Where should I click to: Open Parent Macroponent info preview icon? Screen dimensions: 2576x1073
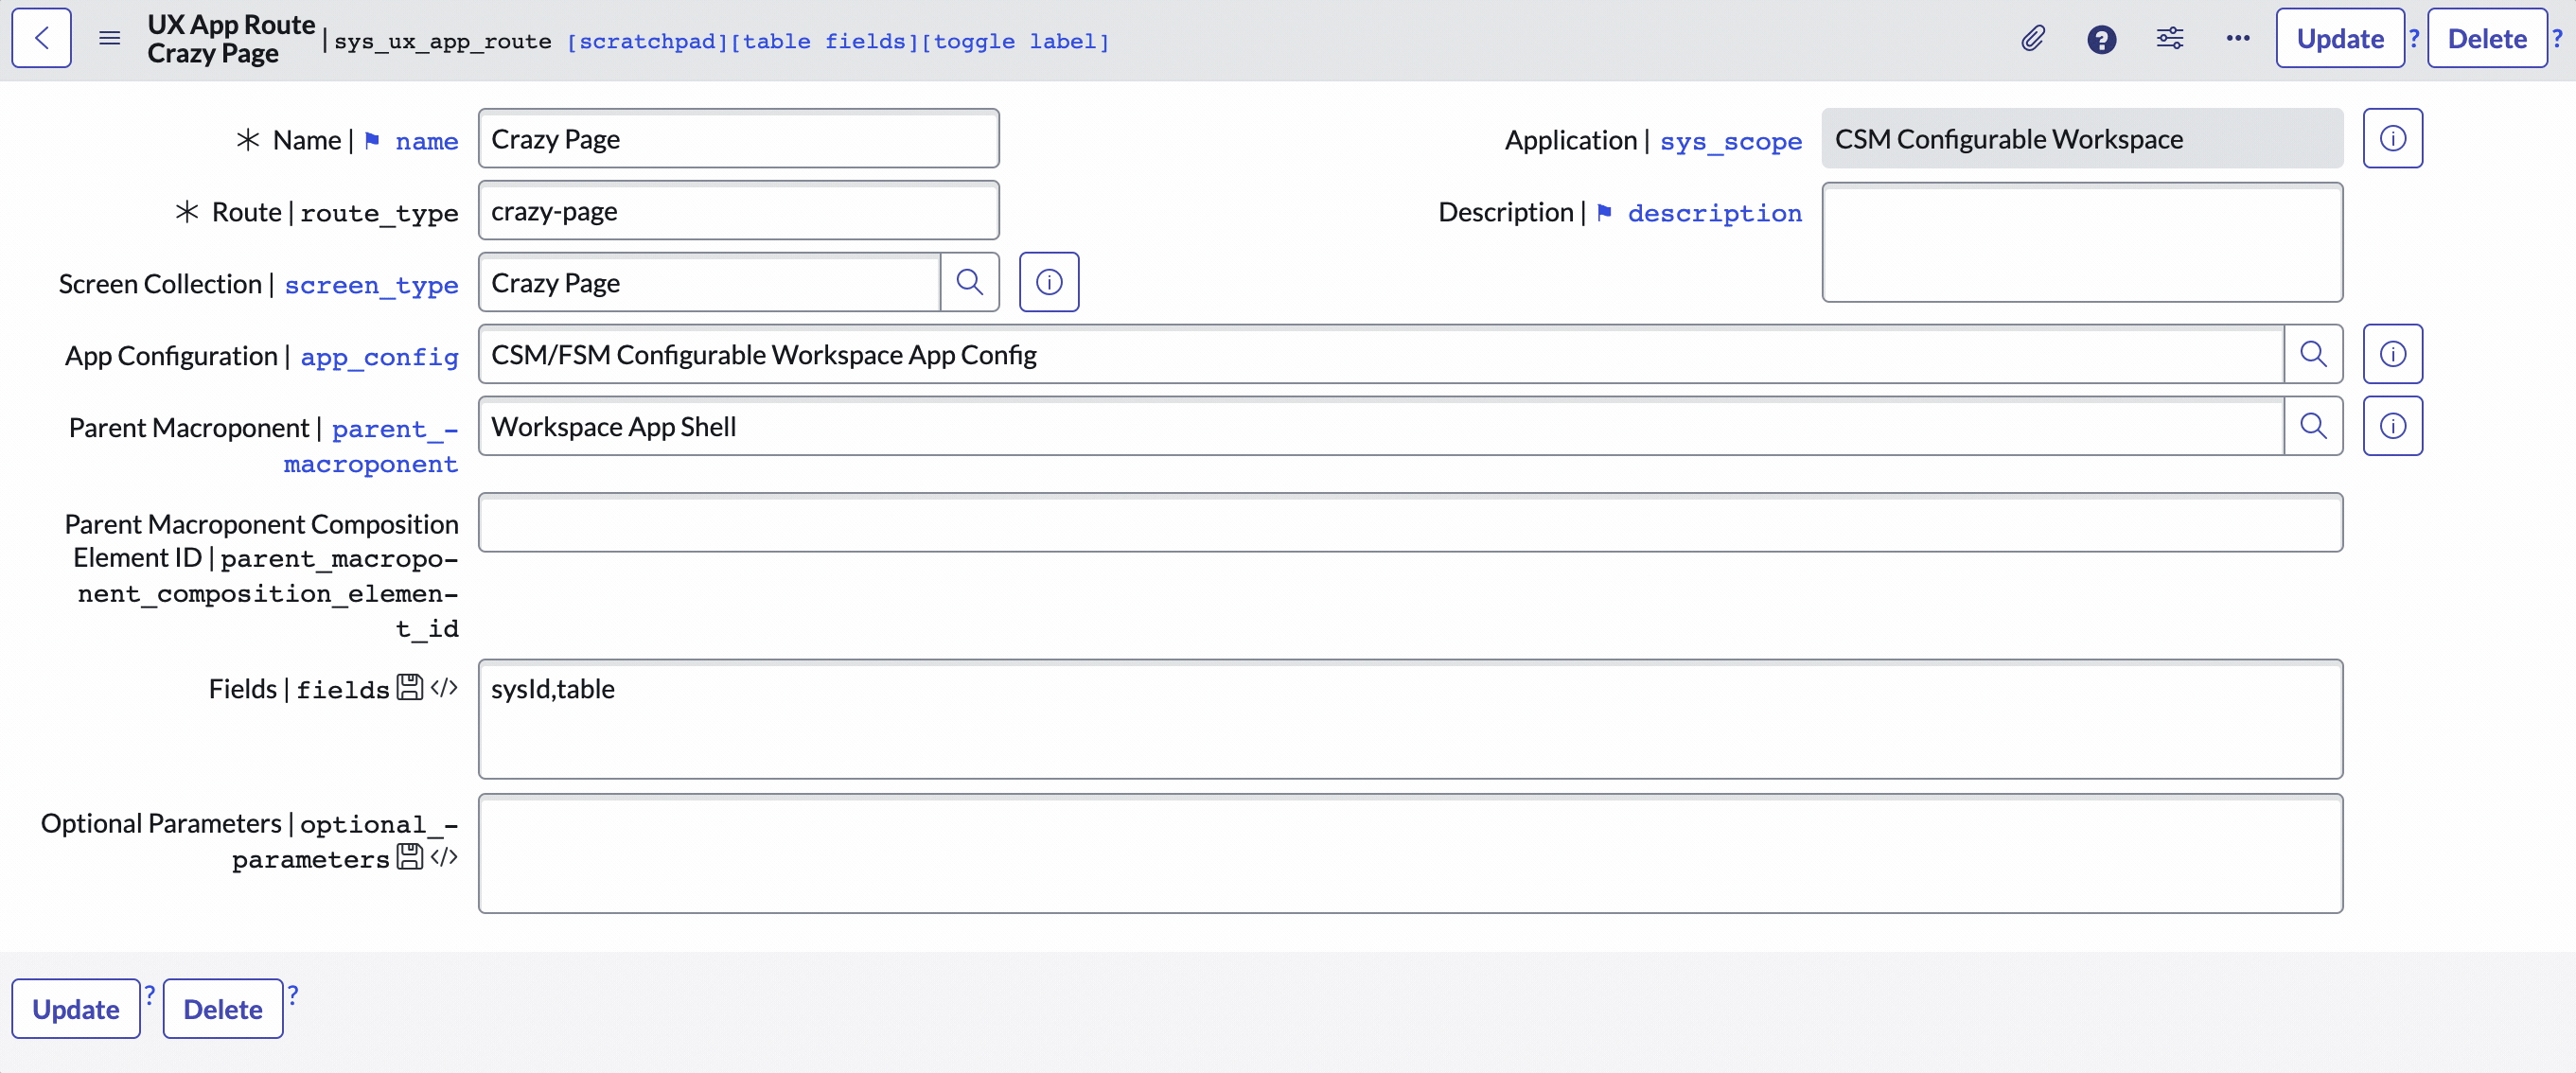point(2392,426)
